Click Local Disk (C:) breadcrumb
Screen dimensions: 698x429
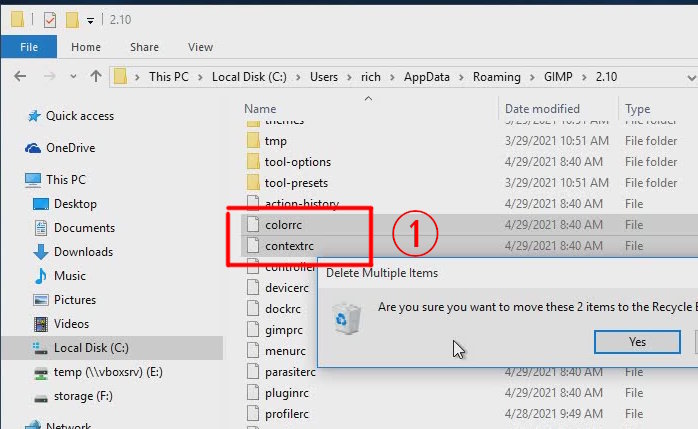249,77
